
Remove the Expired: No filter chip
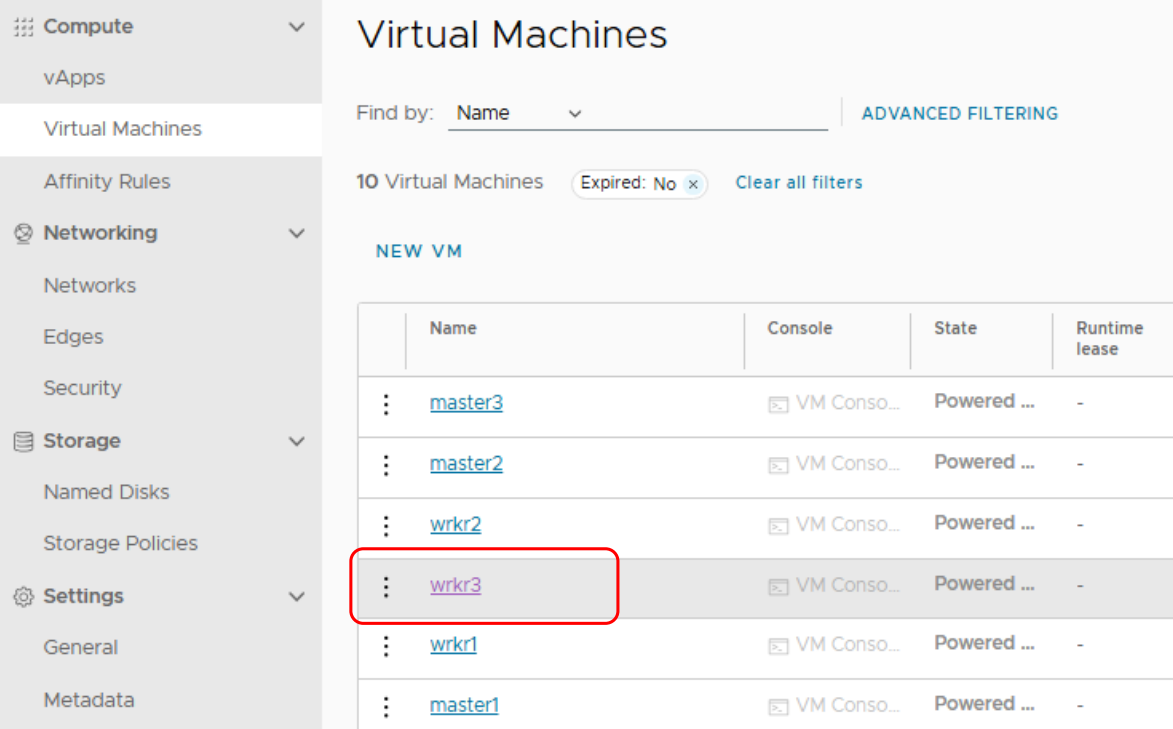tap(693, 185)
